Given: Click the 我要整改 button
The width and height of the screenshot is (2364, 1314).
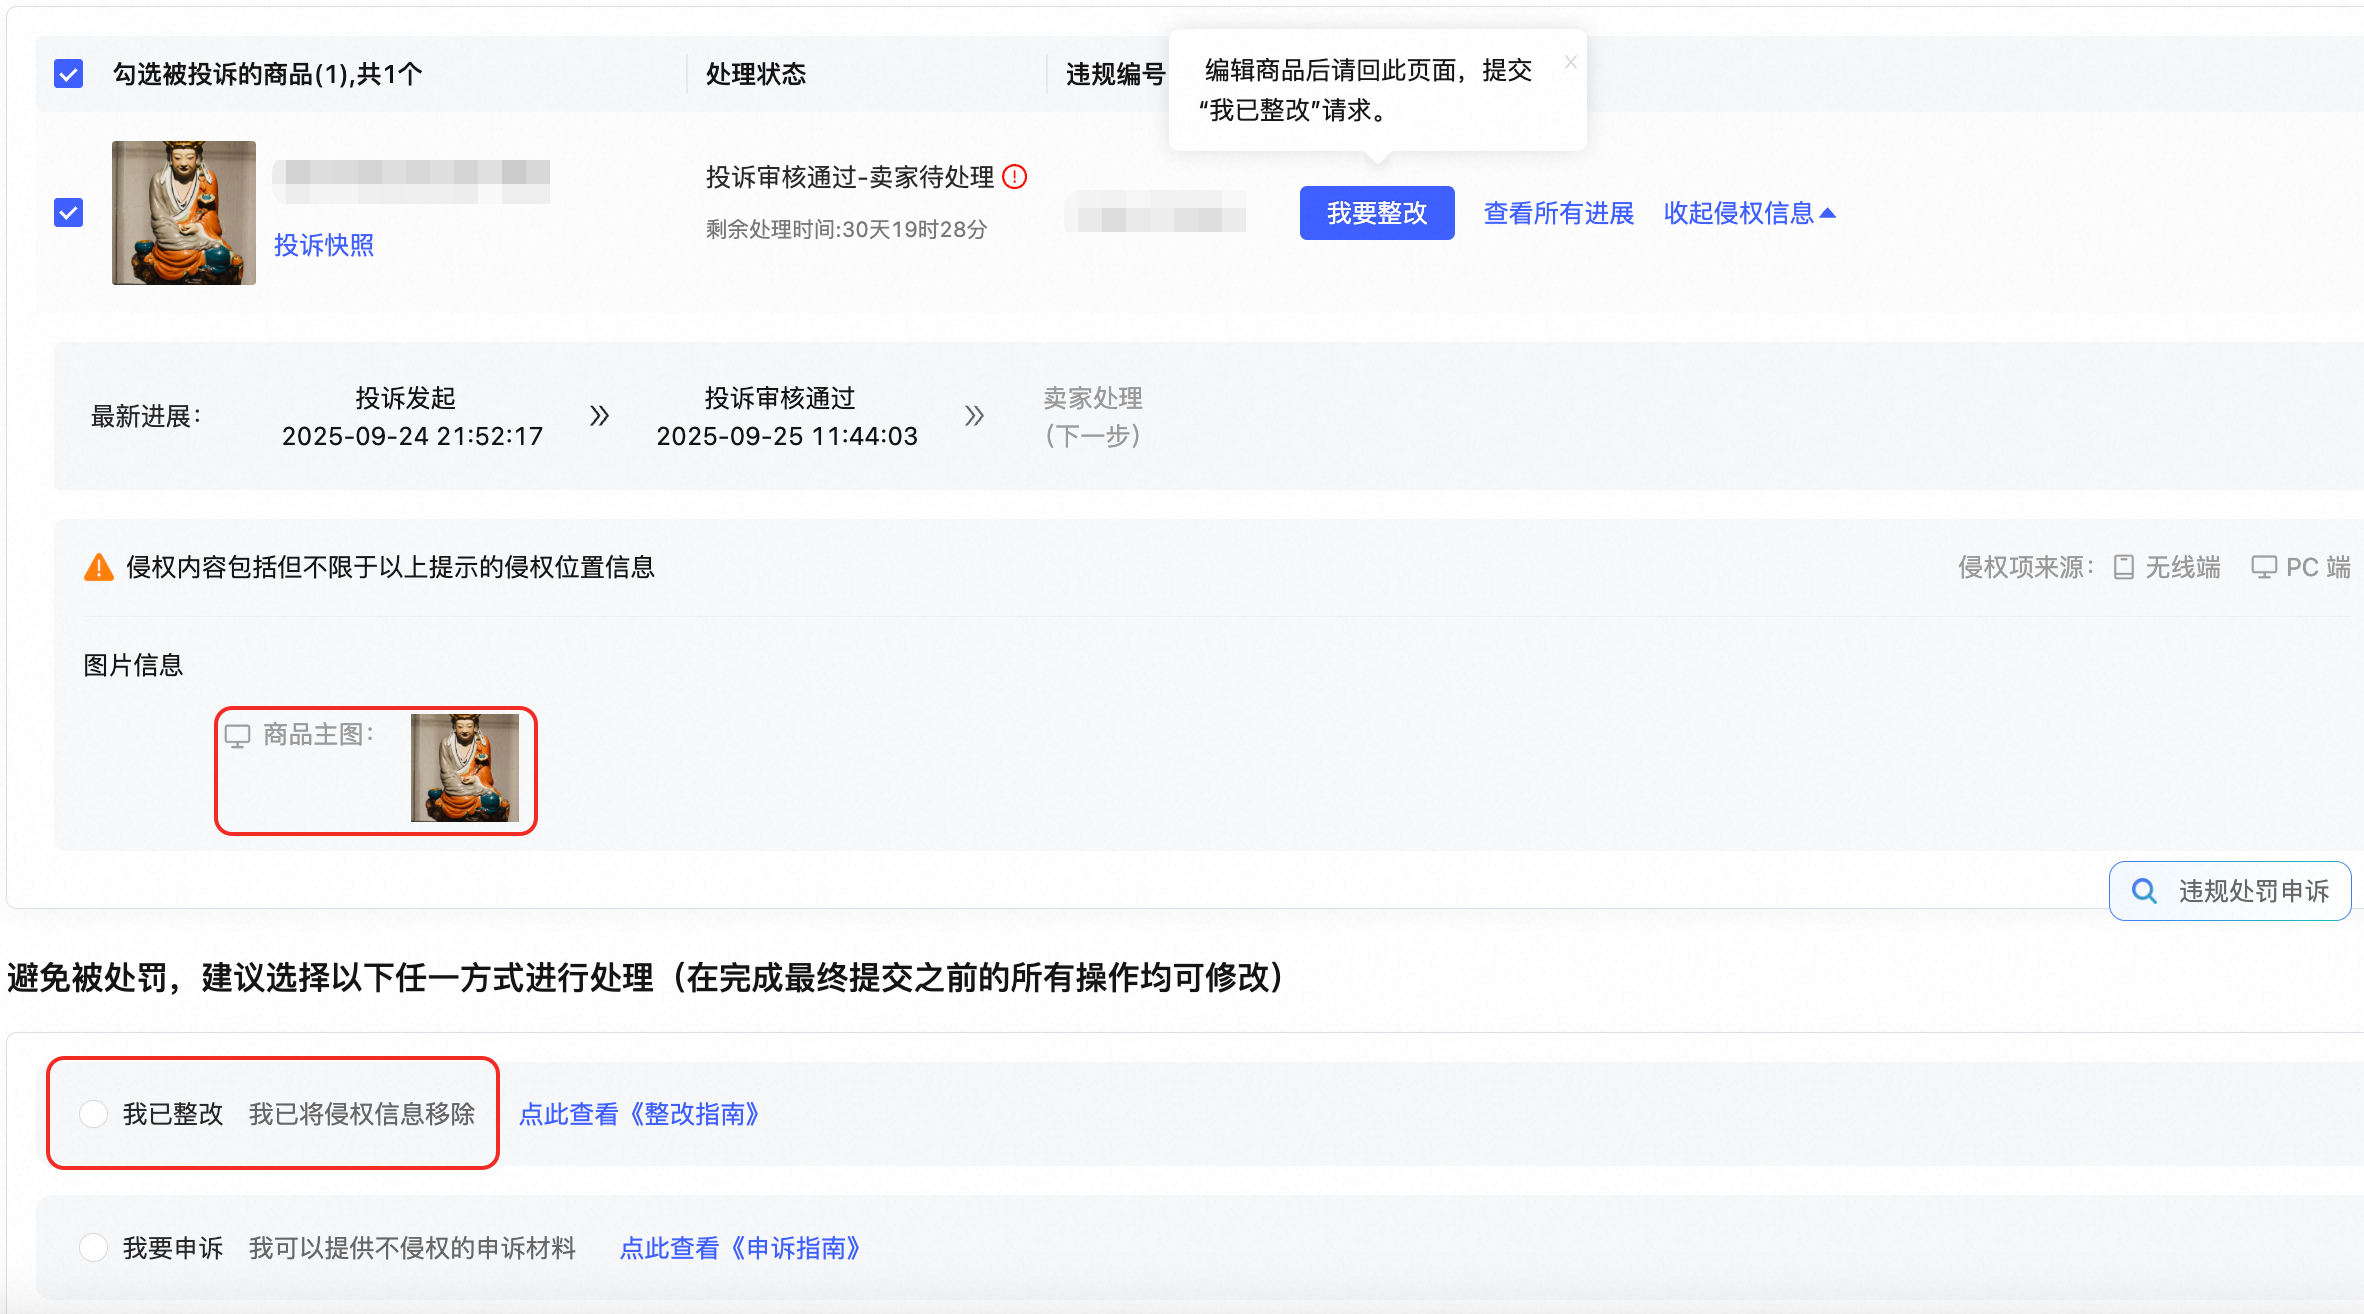Looking at the screenshot, I should pos(1377,213).
